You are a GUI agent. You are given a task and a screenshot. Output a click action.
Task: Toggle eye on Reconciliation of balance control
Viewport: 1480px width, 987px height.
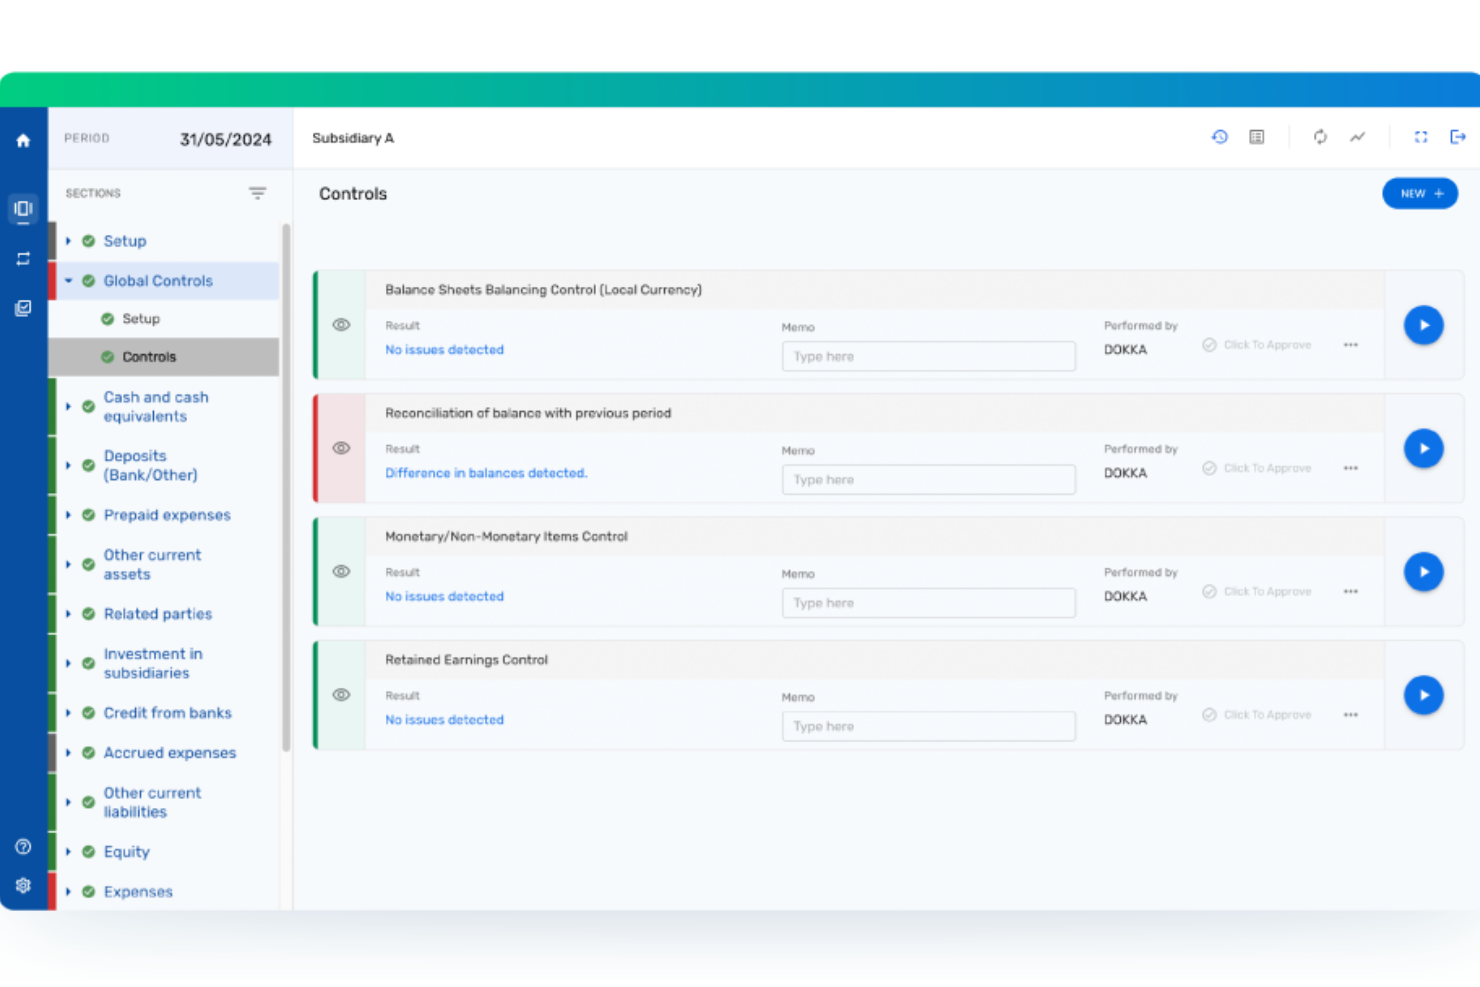click(x=341, y=448)
